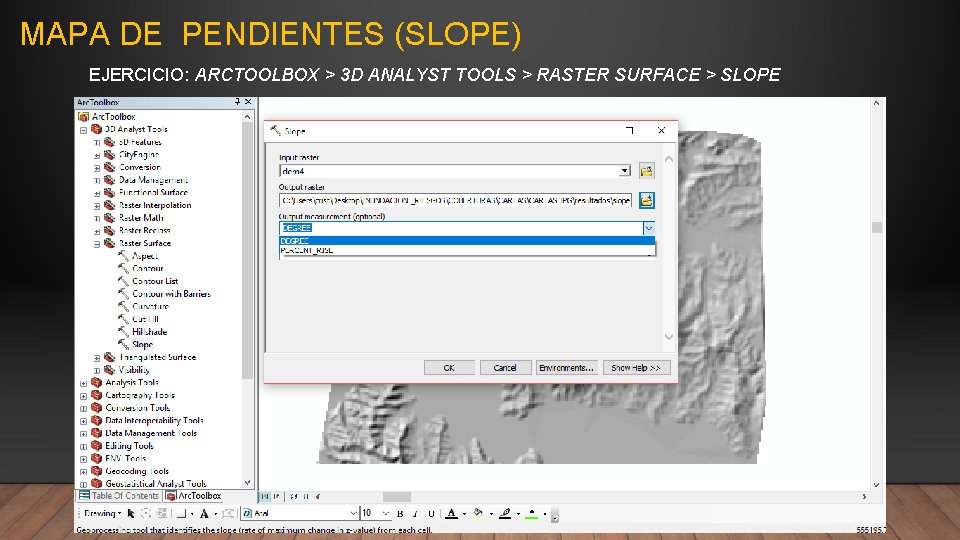The image size is (960, 540).
Task: Toggle bold text formatting
Action: (400, 514)
